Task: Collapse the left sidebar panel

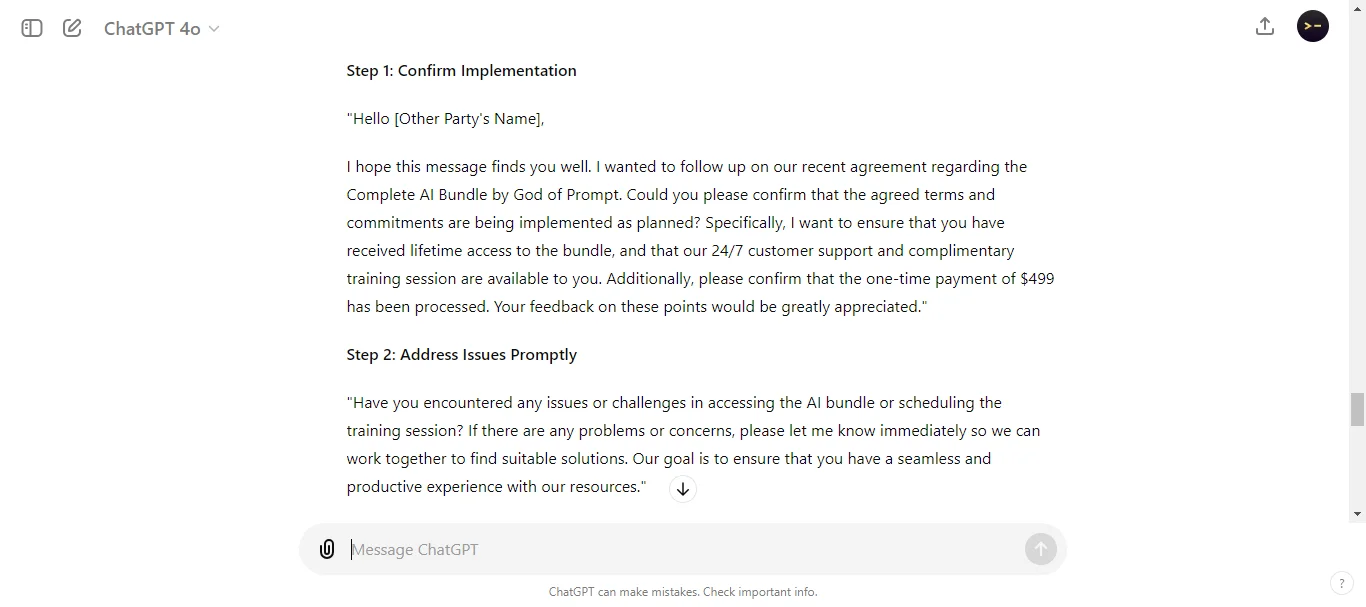Action: 30,28
